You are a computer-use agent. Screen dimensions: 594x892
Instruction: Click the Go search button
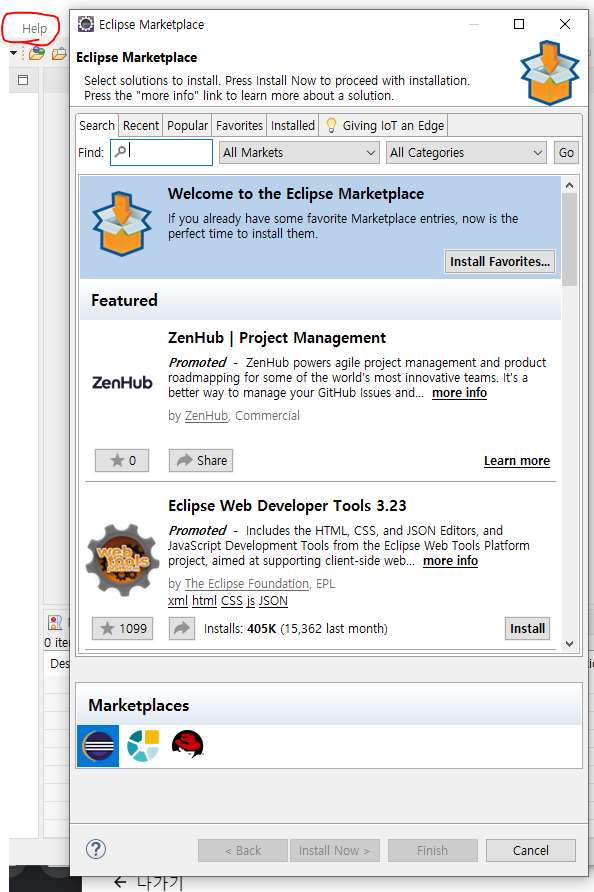566,152
